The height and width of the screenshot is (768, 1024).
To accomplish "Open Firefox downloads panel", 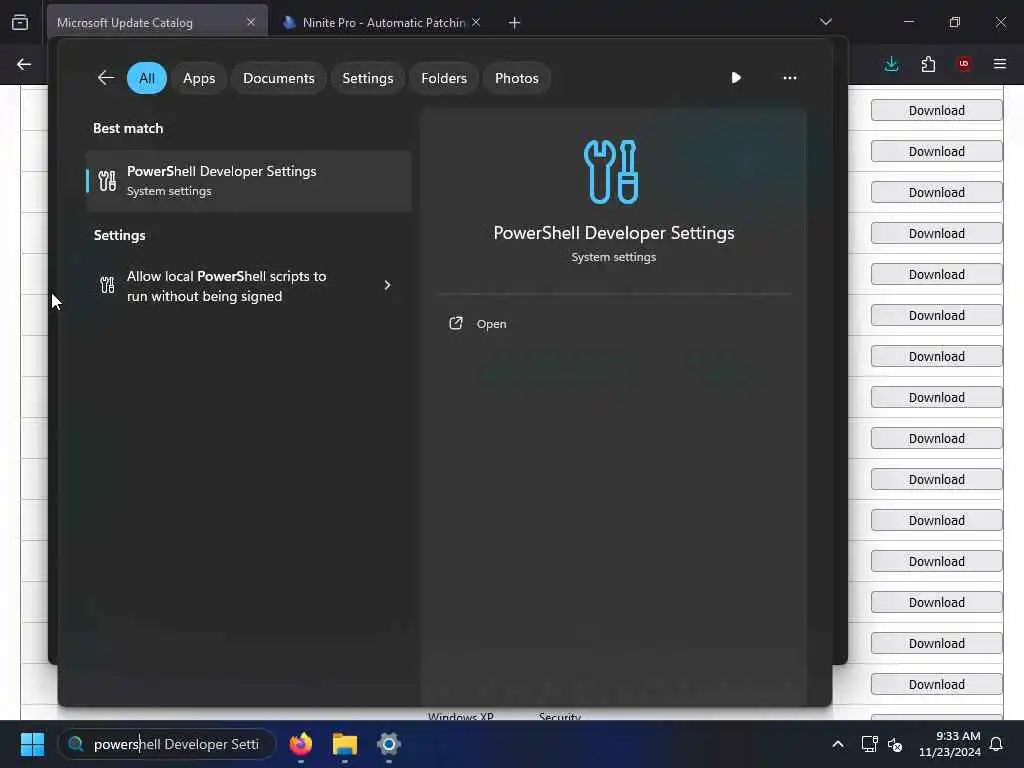I will click(x=891, y=64).
